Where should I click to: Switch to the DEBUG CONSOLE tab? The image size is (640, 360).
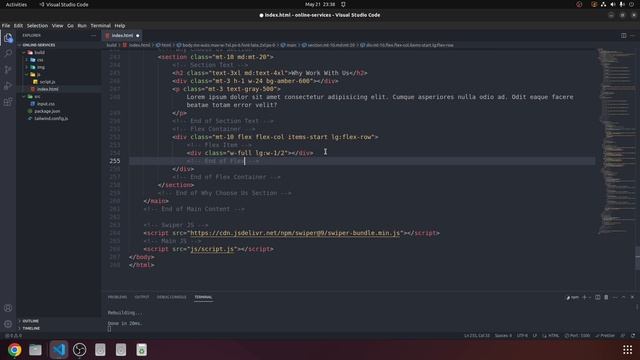(x=171, y=297)
